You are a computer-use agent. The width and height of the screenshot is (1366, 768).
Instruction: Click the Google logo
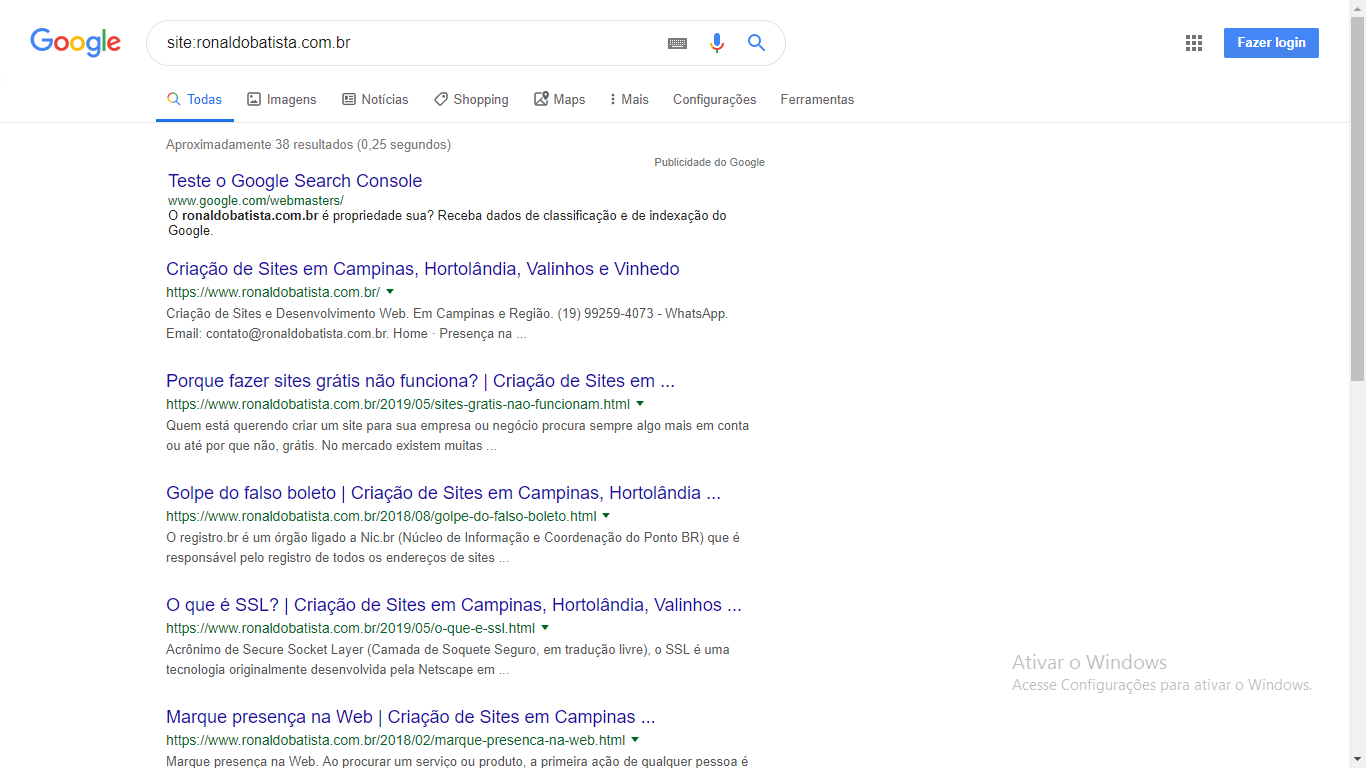(75, 42)
